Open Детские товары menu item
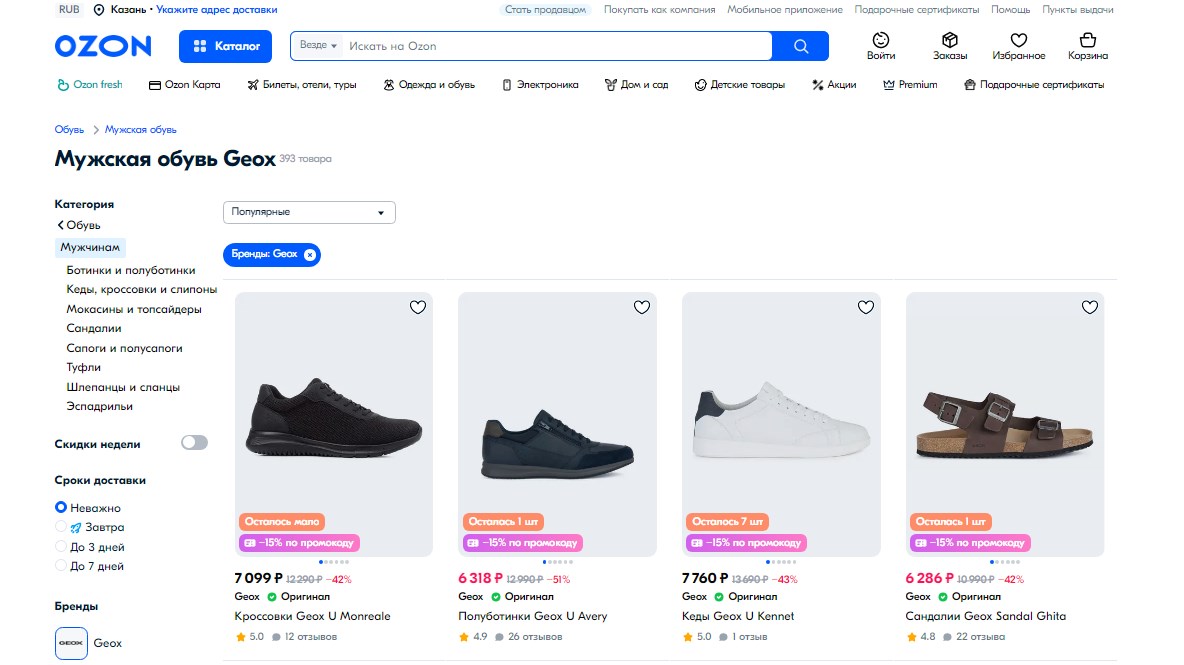The image size is (1184, 665). [739, 85]
